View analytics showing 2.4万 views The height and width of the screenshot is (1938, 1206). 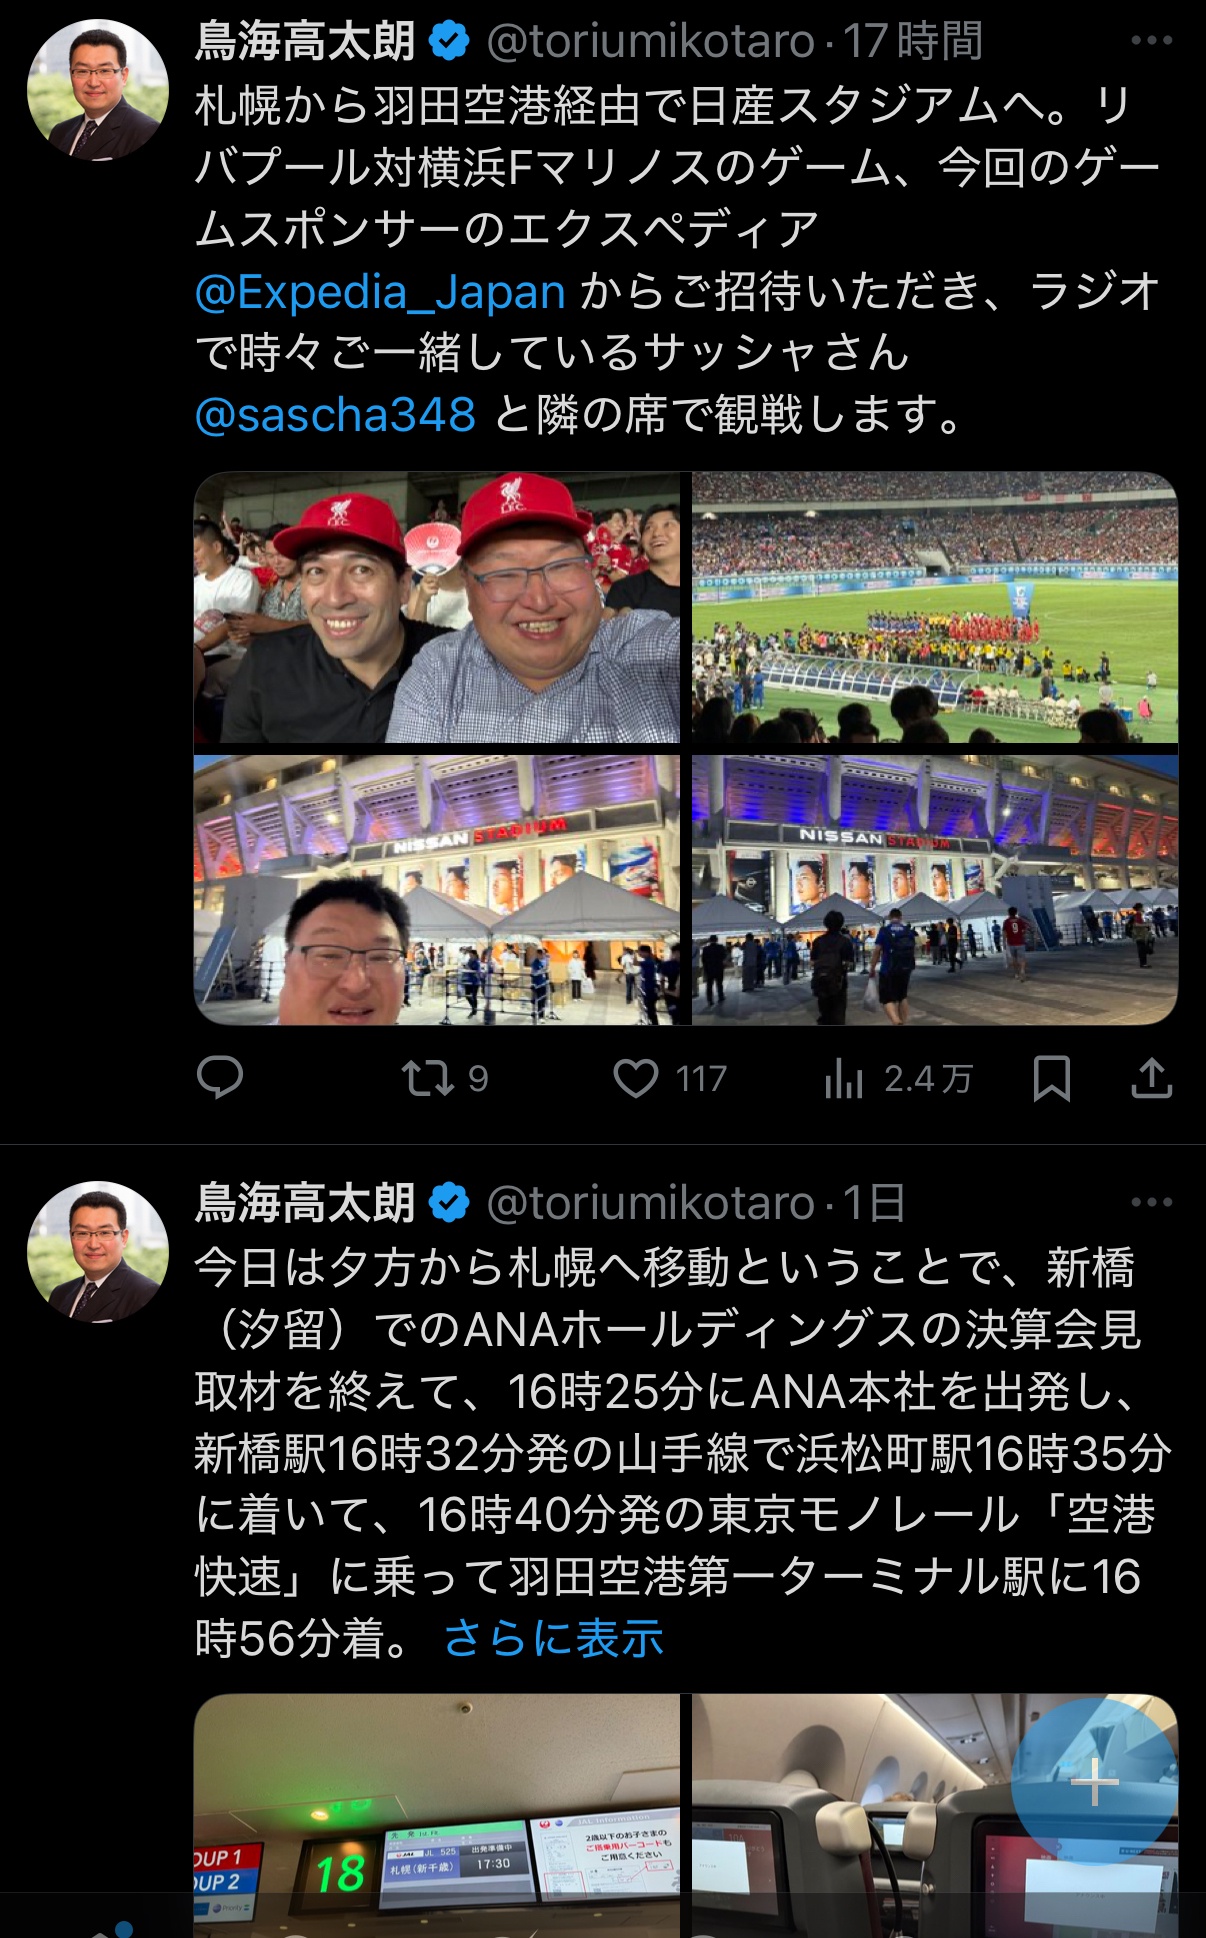pyautogui.click(x=898, y=1078)
